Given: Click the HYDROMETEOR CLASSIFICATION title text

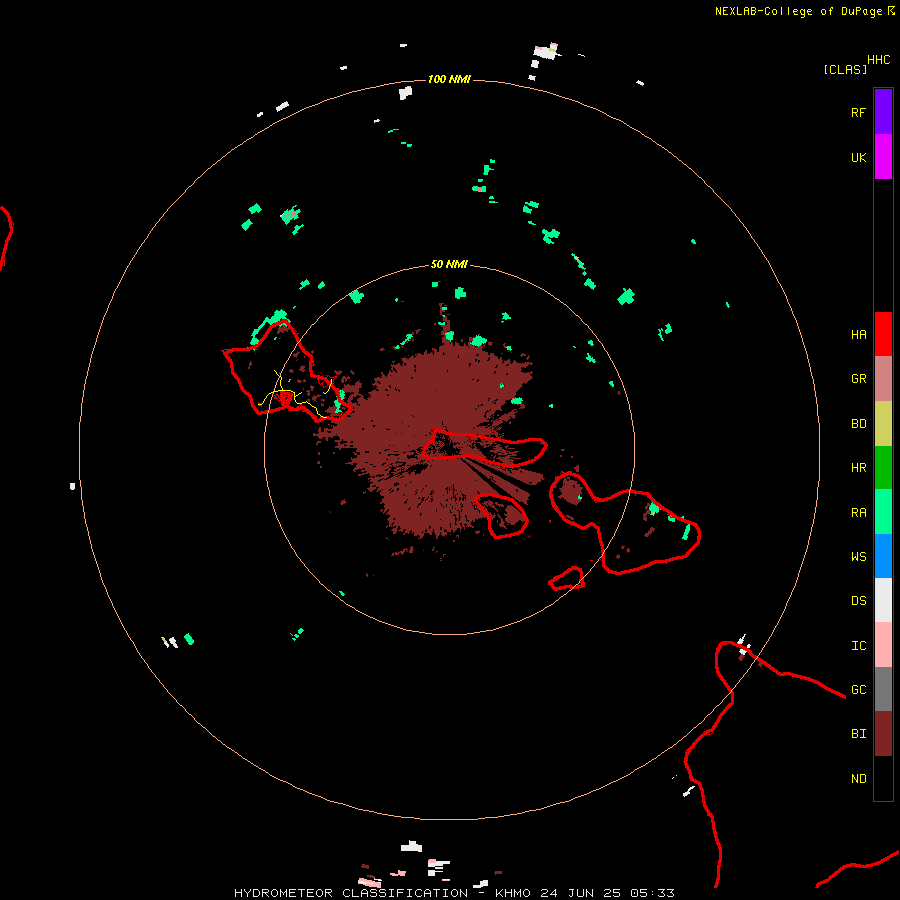Looking at the screenshot, I should point(351,893).
